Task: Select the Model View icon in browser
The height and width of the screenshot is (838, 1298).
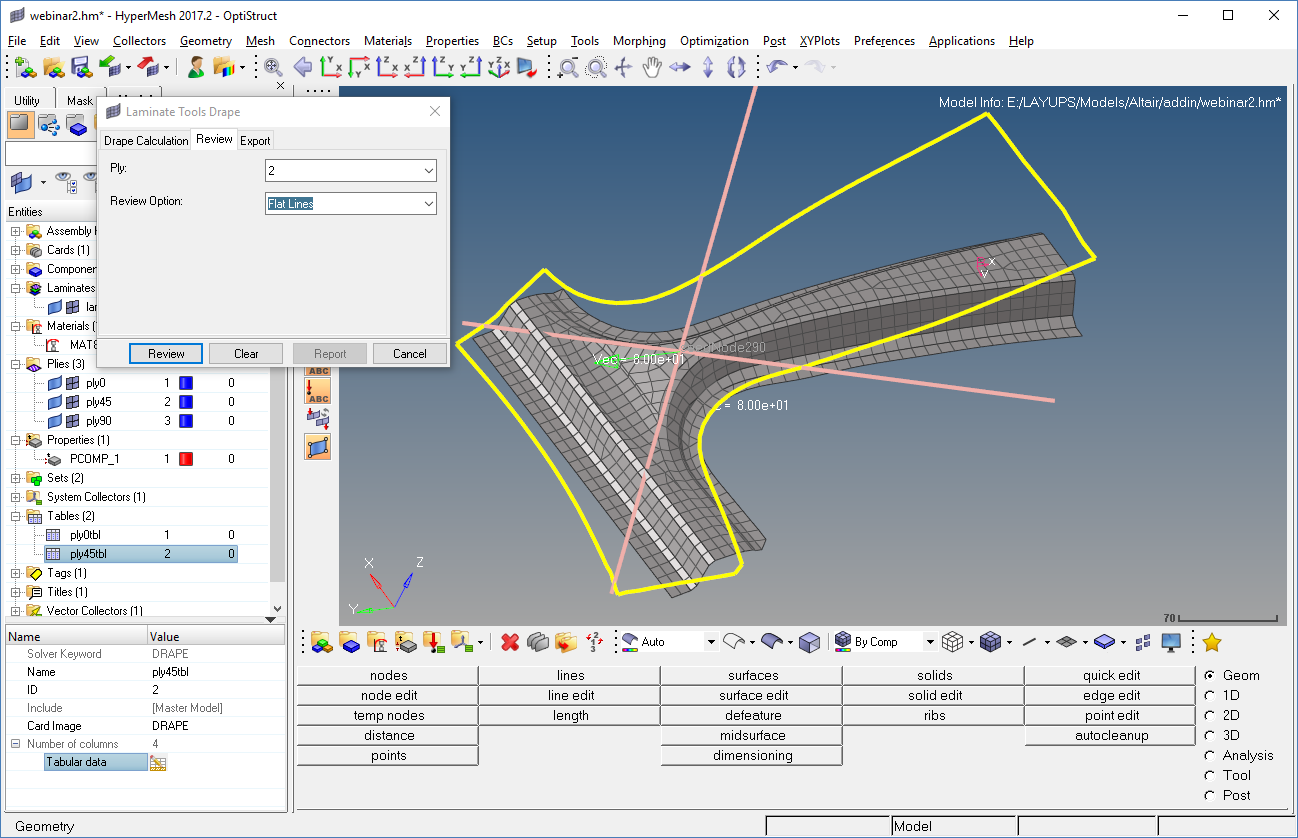Action: [20, 125]
